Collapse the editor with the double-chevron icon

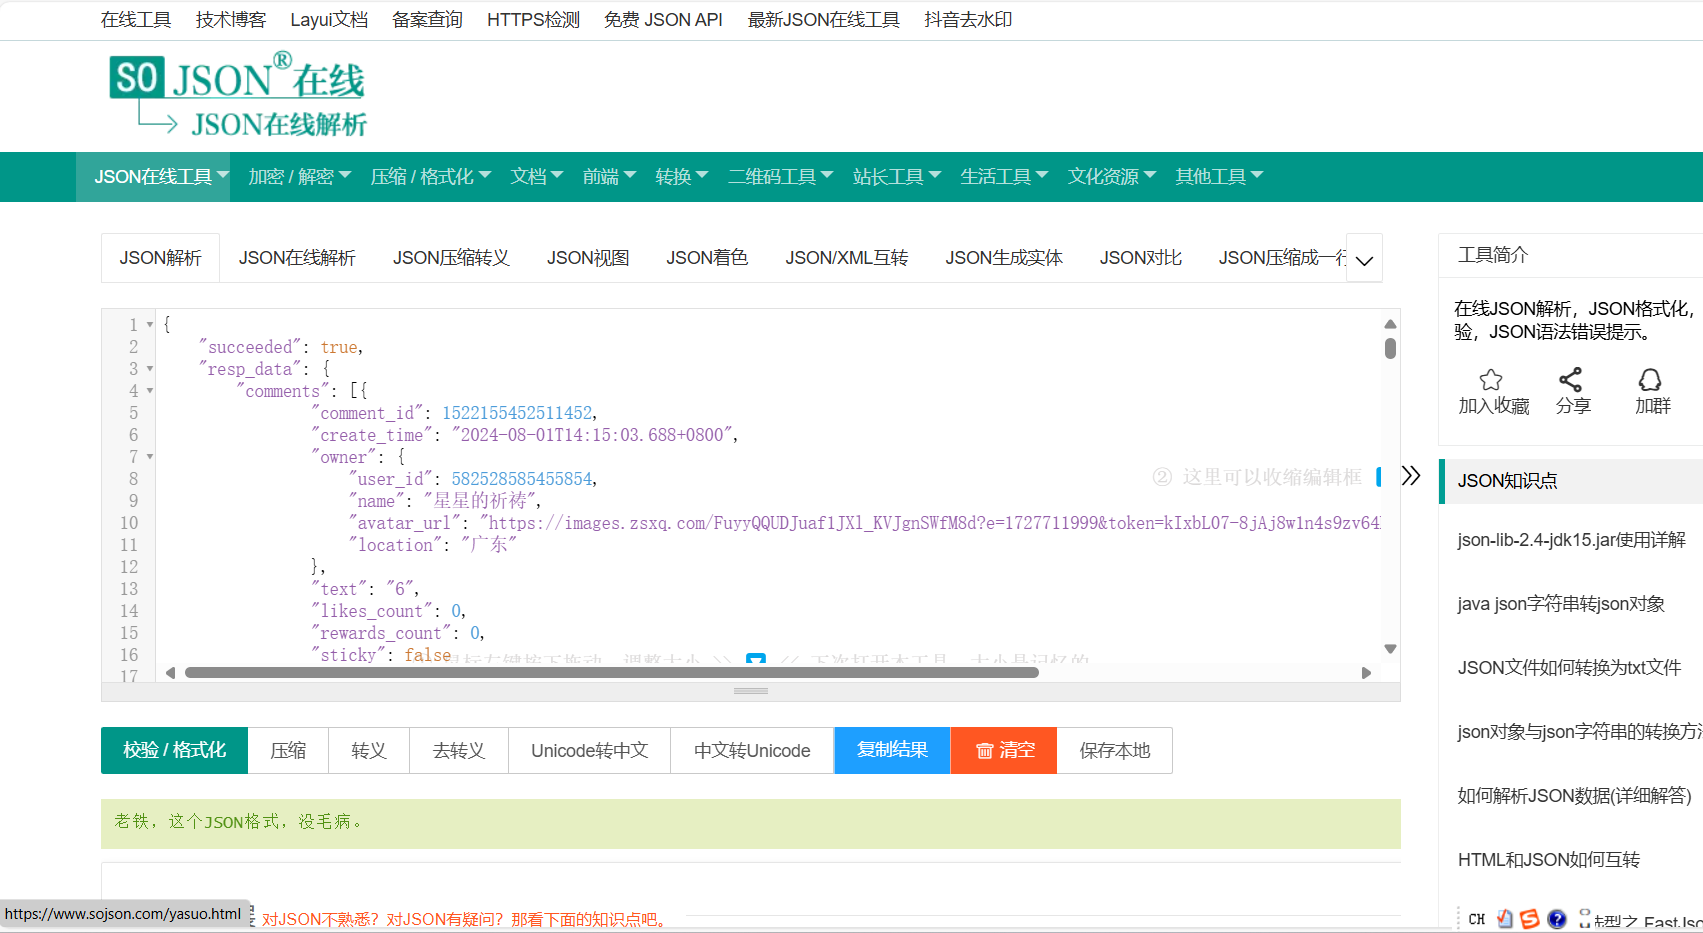[1411, 475]
